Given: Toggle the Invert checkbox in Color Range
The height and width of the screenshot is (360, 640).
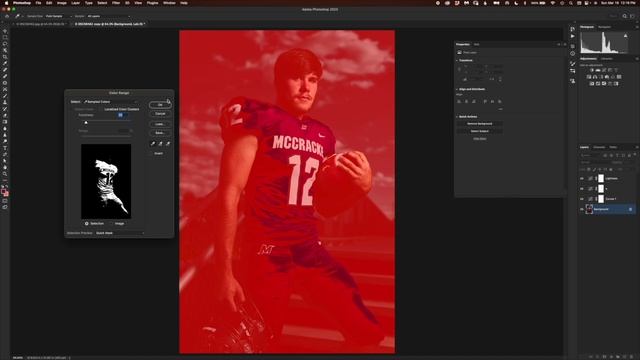Looking at the screenshot, I should [x=158, y=153].
